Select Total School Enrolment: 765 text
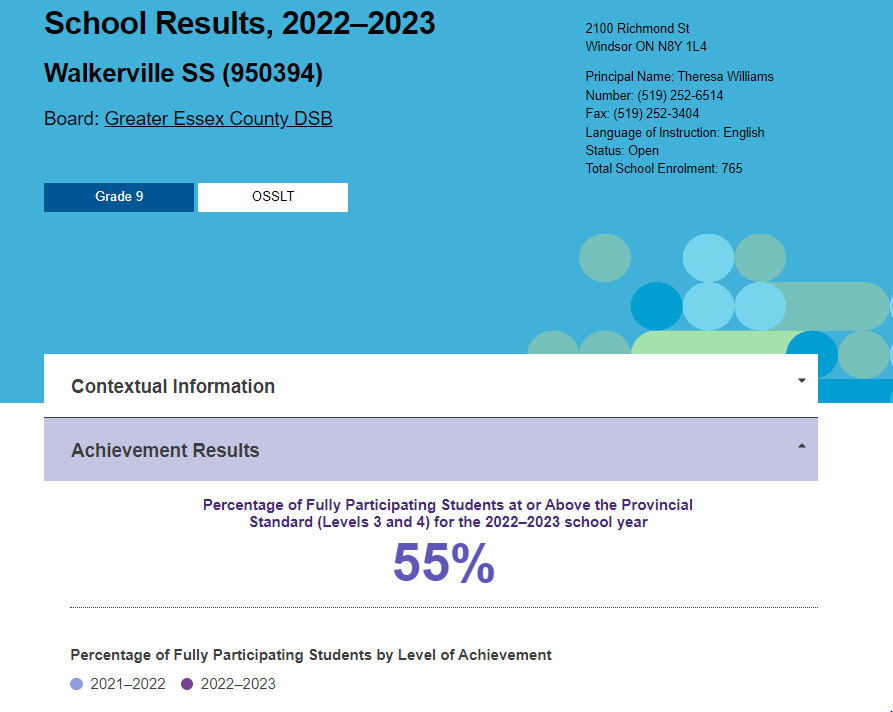Image resolution: width=893 pixels, height=712 pixels. click(x=664, y=169)
